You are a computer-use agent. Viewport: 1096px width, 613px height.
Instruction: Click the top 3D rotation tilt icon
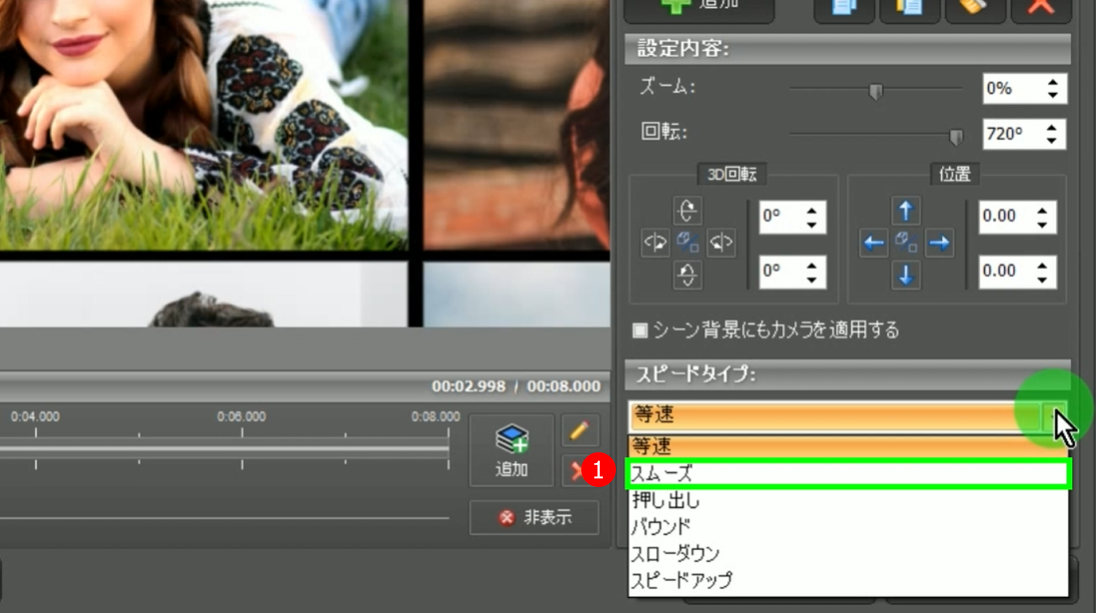point(687,210)
